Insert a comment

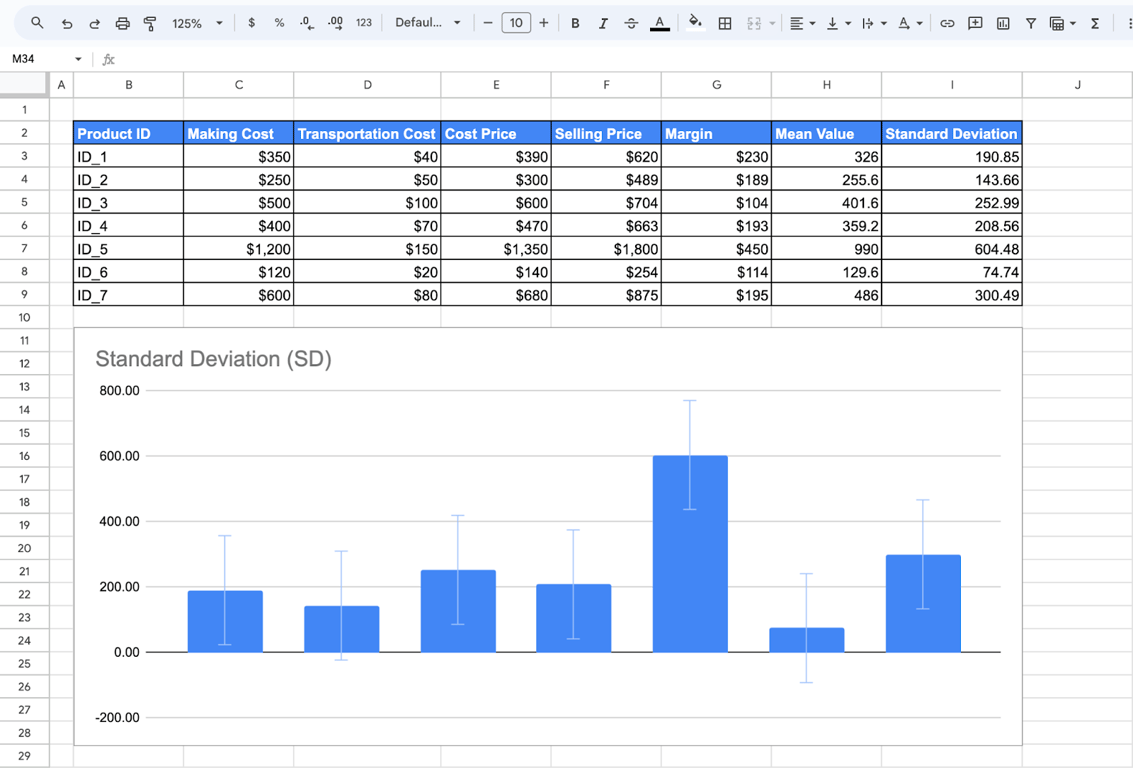point(975,23)
